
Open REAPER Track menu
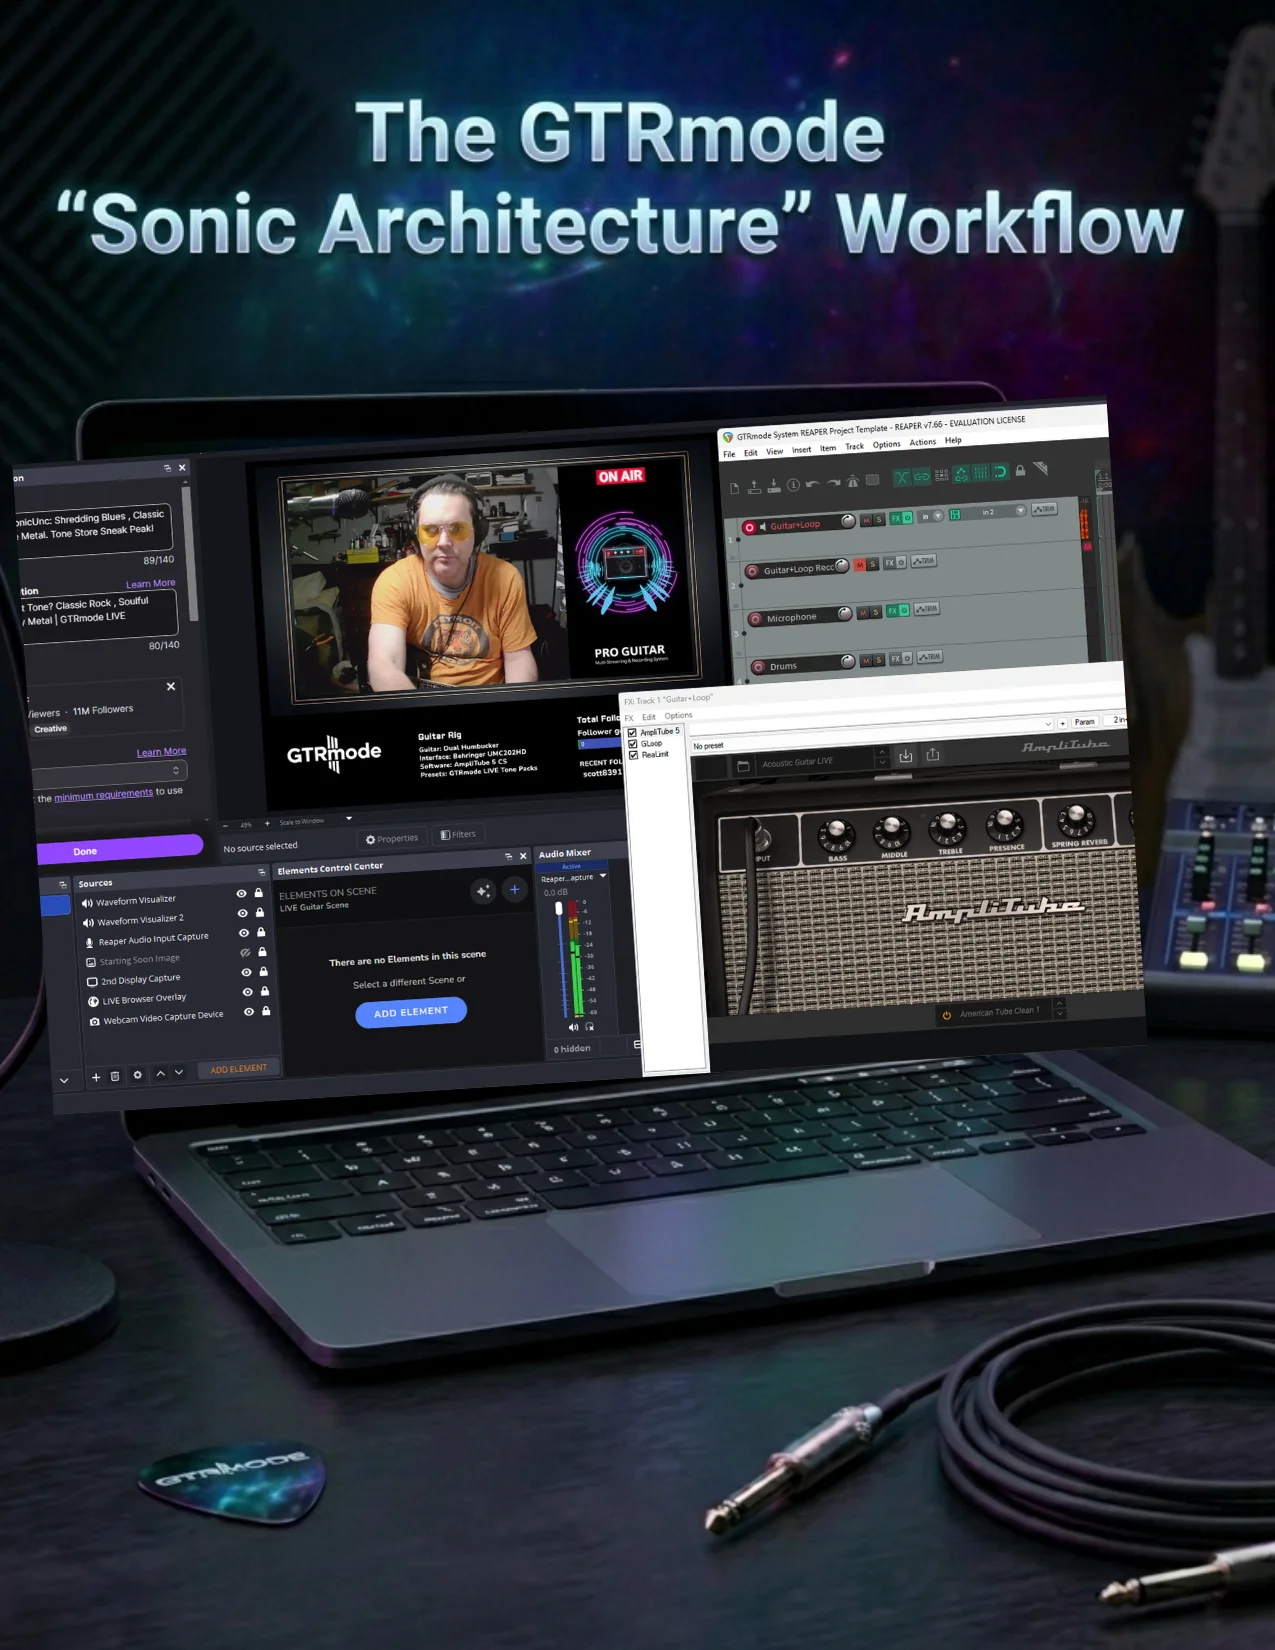854,446
